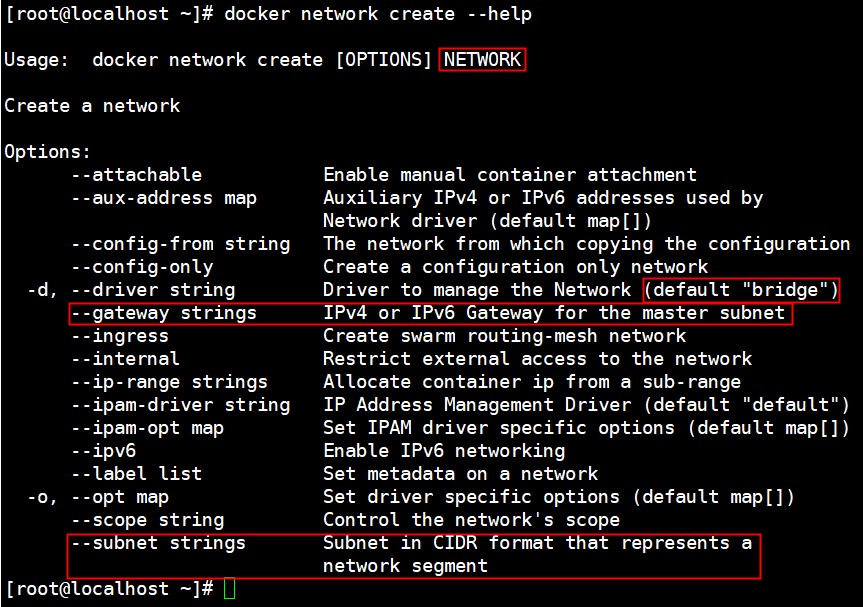The width and height of the screenshot is (863, 607).
Task: Click the --ingress option
Action: pos(120,336)
